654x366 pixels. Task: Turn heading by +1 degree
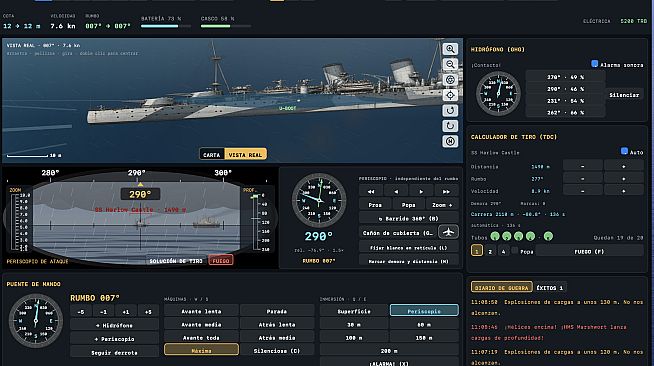[126, 311]
